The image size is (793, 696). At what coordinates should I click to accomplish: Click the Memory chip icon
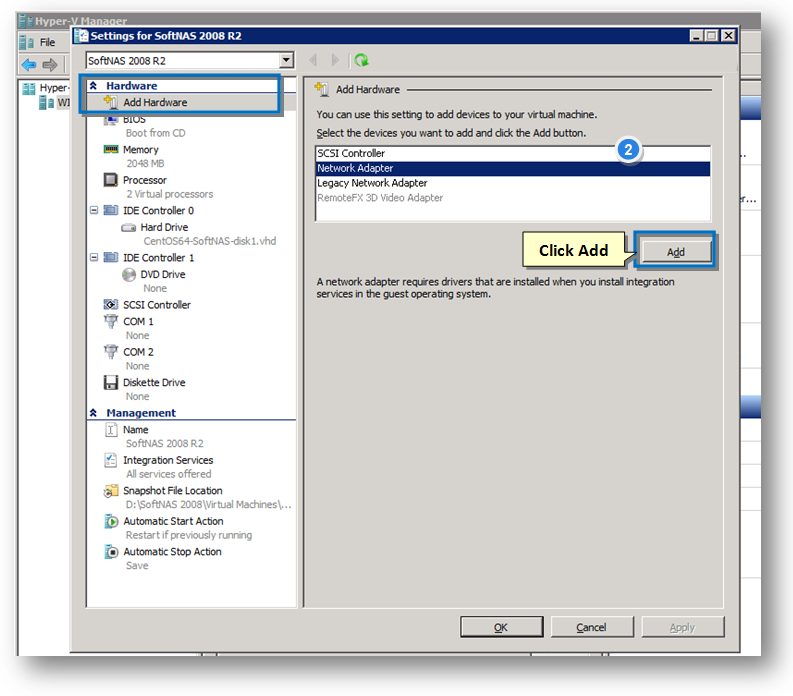point(111,149)
